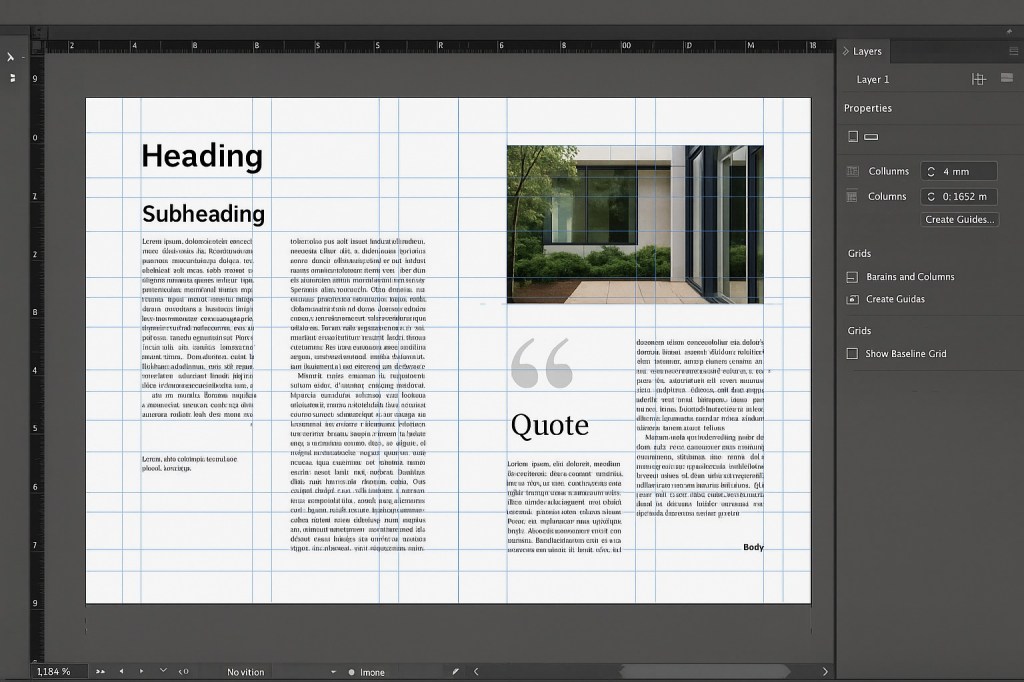Select the portrait page orientation icon

(852, 135)
